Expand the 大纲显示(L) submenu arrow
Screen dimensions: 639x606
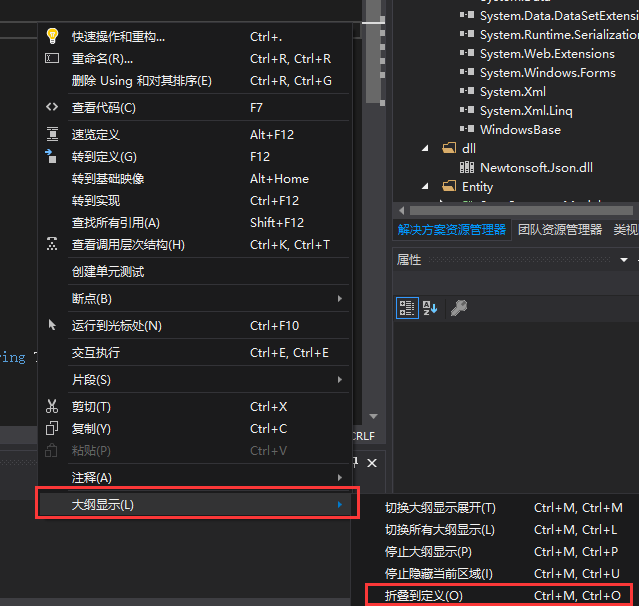pos(340,505)
